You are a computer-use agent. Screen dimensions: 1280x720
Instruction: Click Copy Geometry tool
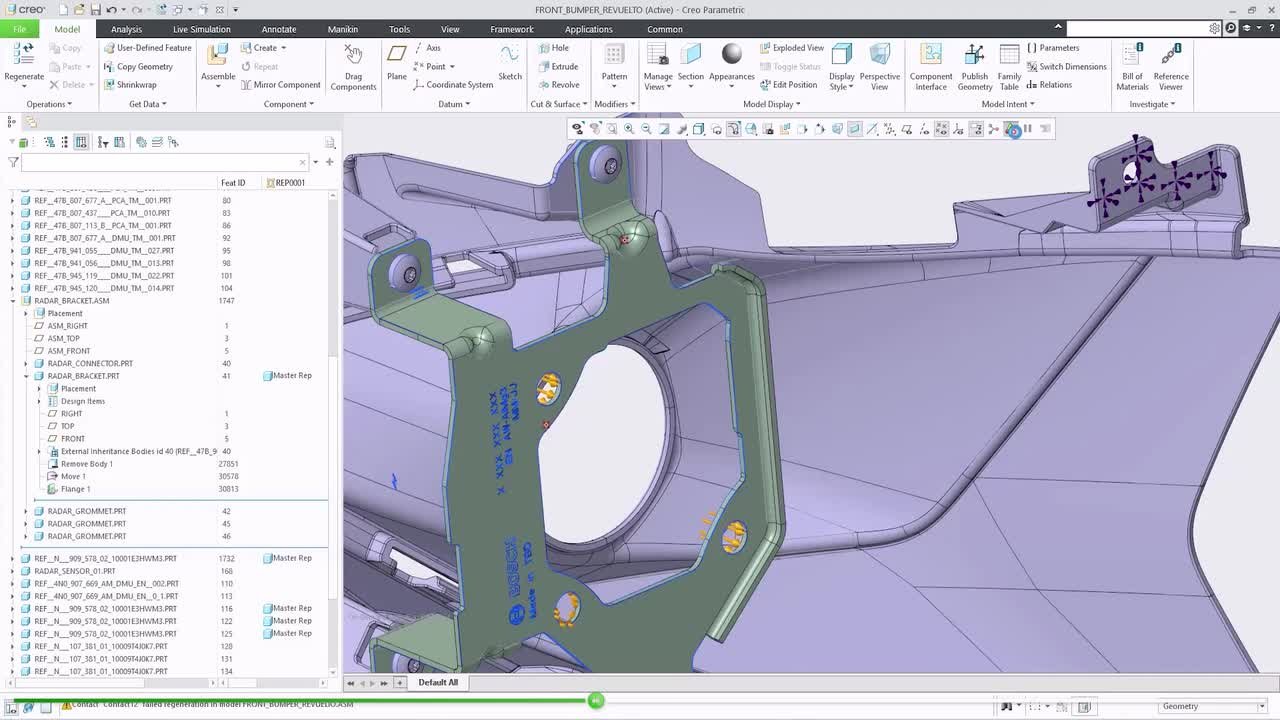(x=138, y=67)
